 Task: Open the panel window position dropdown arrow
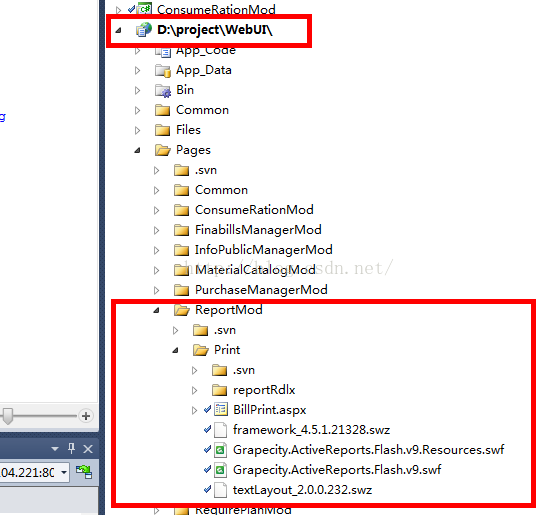pyautogui.click(x=55, y=449)
